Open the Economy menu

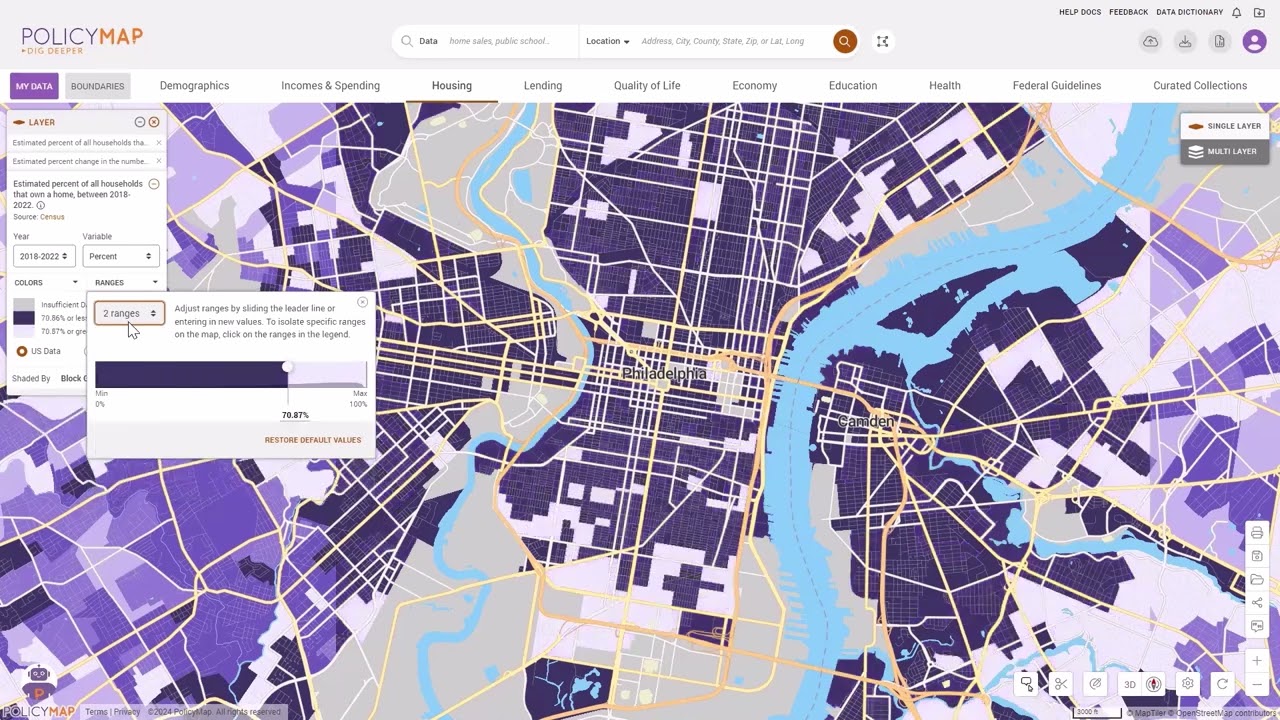coord(754,86)
